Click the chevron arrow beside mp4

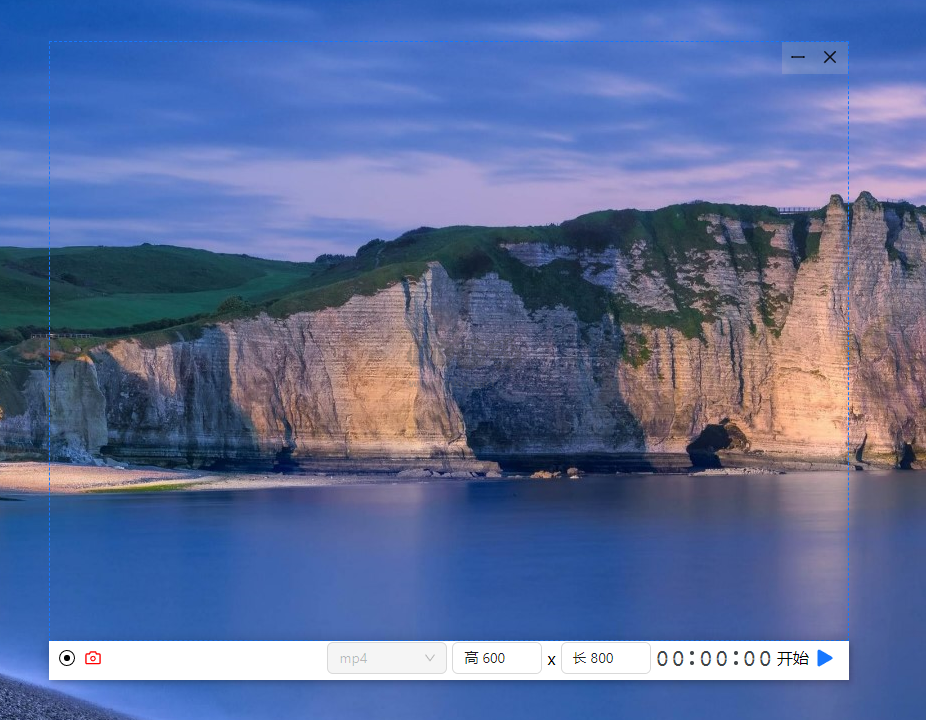(x=430, y=658)
